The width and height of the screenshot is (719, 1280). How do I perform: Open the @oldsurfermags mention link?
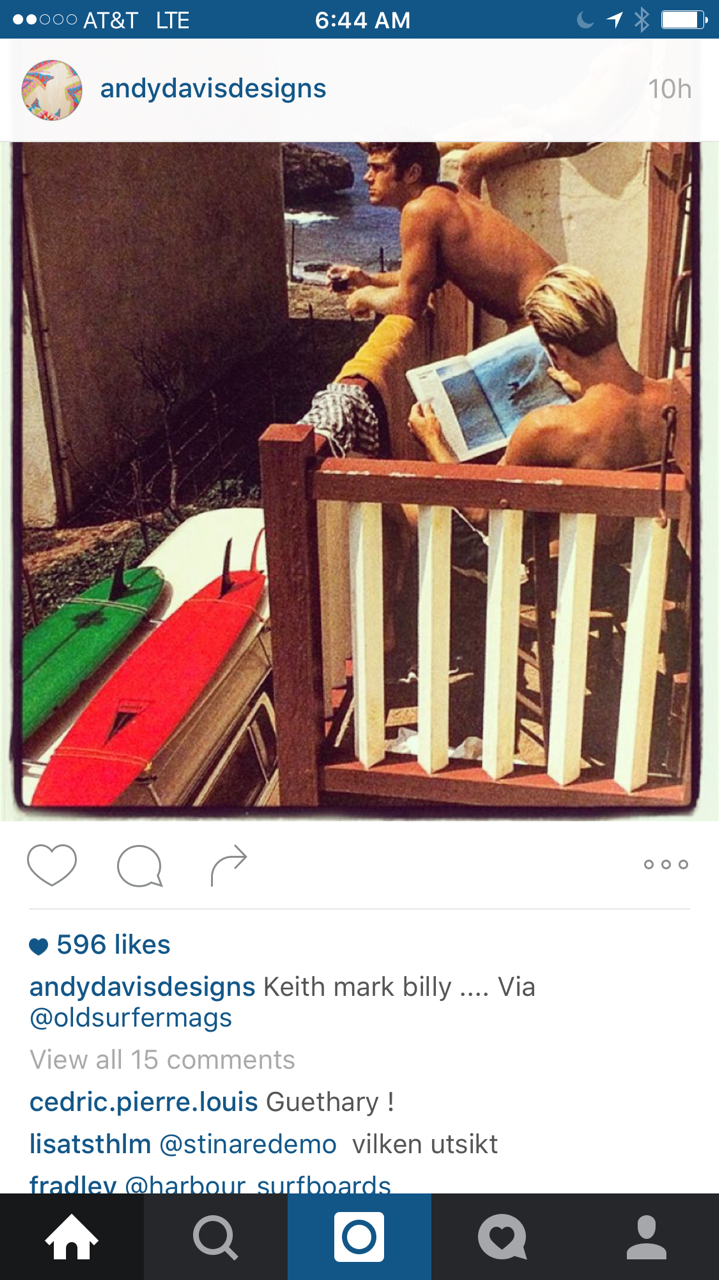pyautogui.click(x=131, y=1018)
